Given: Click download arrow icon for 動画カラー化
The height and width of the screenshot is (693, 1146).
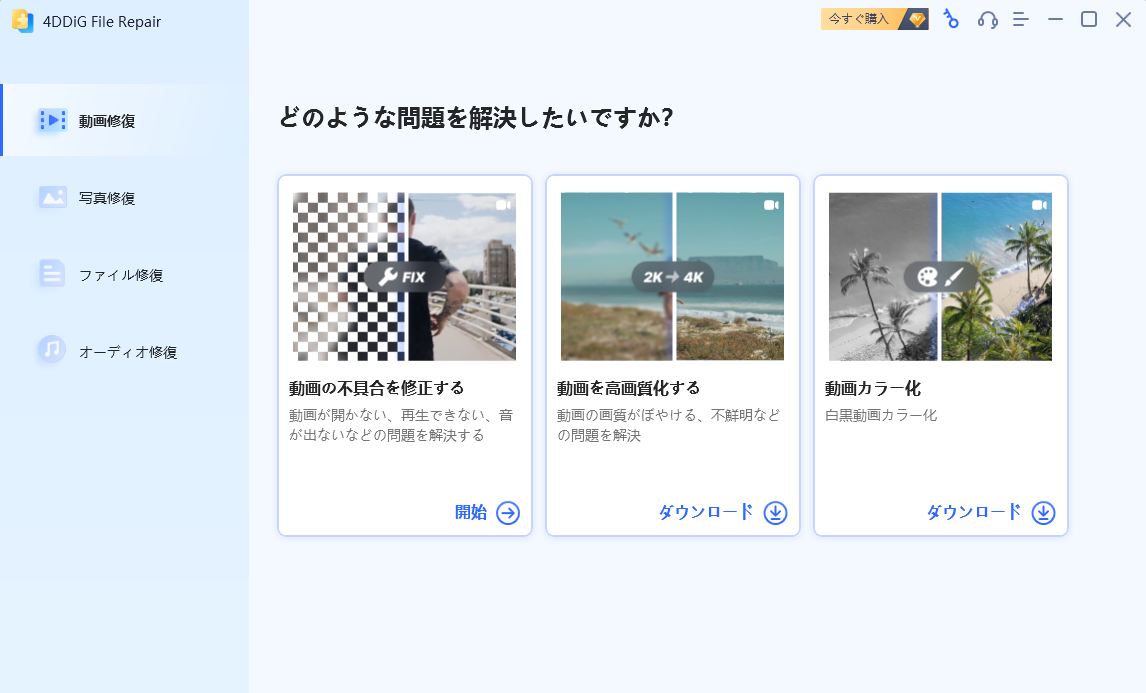Looking at the screenshot, I should [x=1043, y=513].
